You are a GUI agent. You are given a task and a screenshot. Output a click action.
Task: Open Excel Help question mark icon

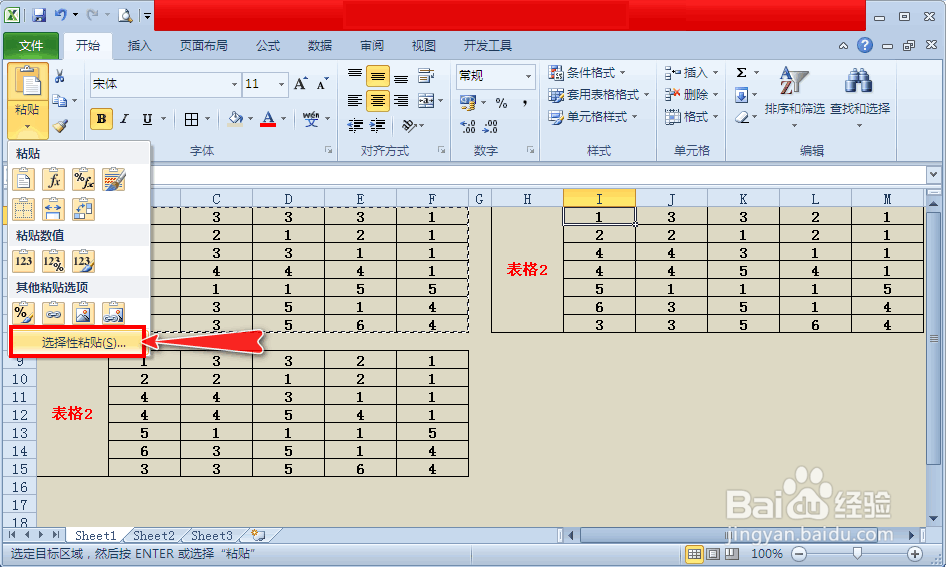(865, 45)
